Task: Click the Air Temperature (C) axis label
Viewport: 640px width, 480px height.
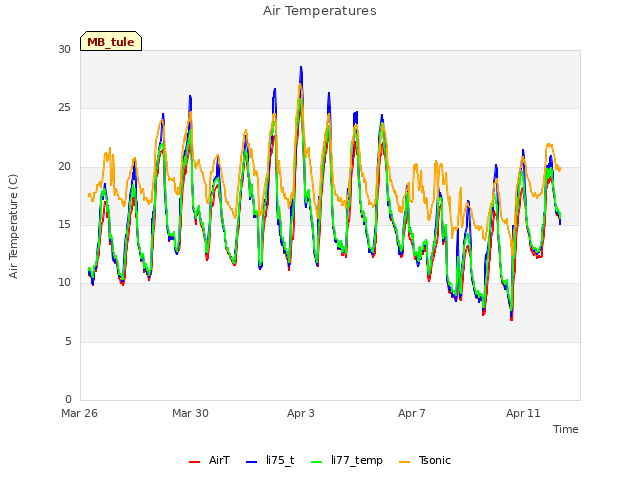Action: pos(13,226)
